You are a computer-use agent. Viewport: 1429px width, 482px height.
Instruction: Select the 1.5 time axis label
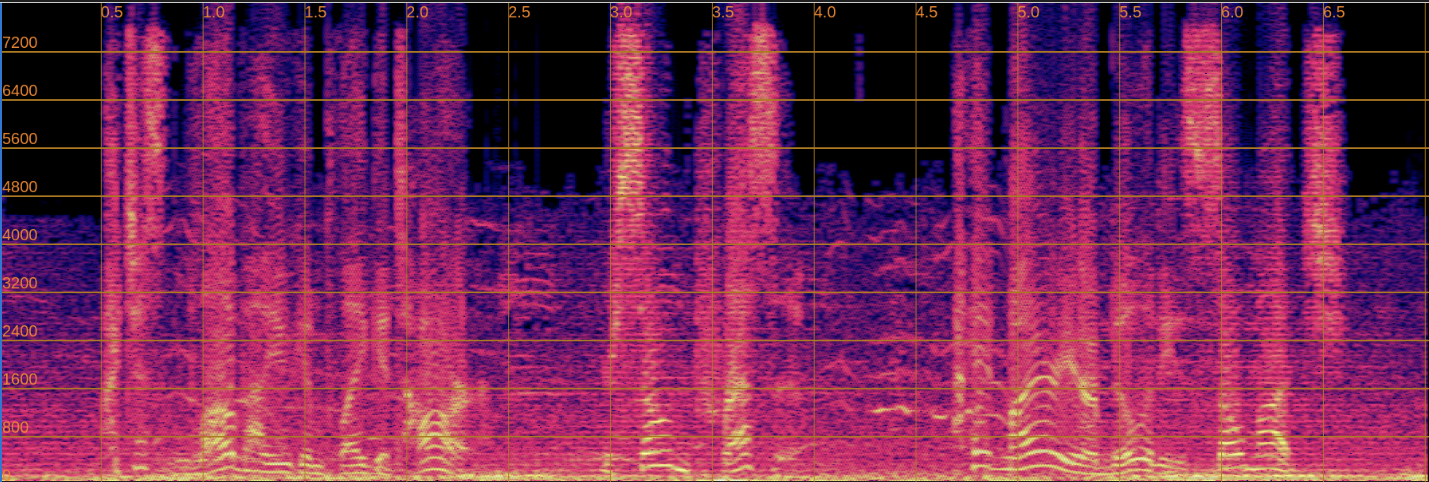[316, 12]
